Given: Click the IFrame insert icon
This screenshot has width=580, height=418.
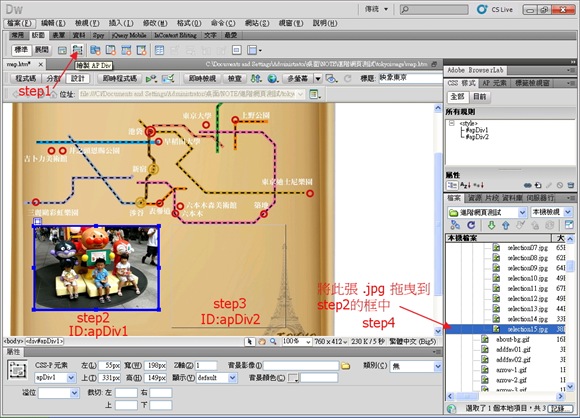Looking at the screenshot, I should [237, 50].
